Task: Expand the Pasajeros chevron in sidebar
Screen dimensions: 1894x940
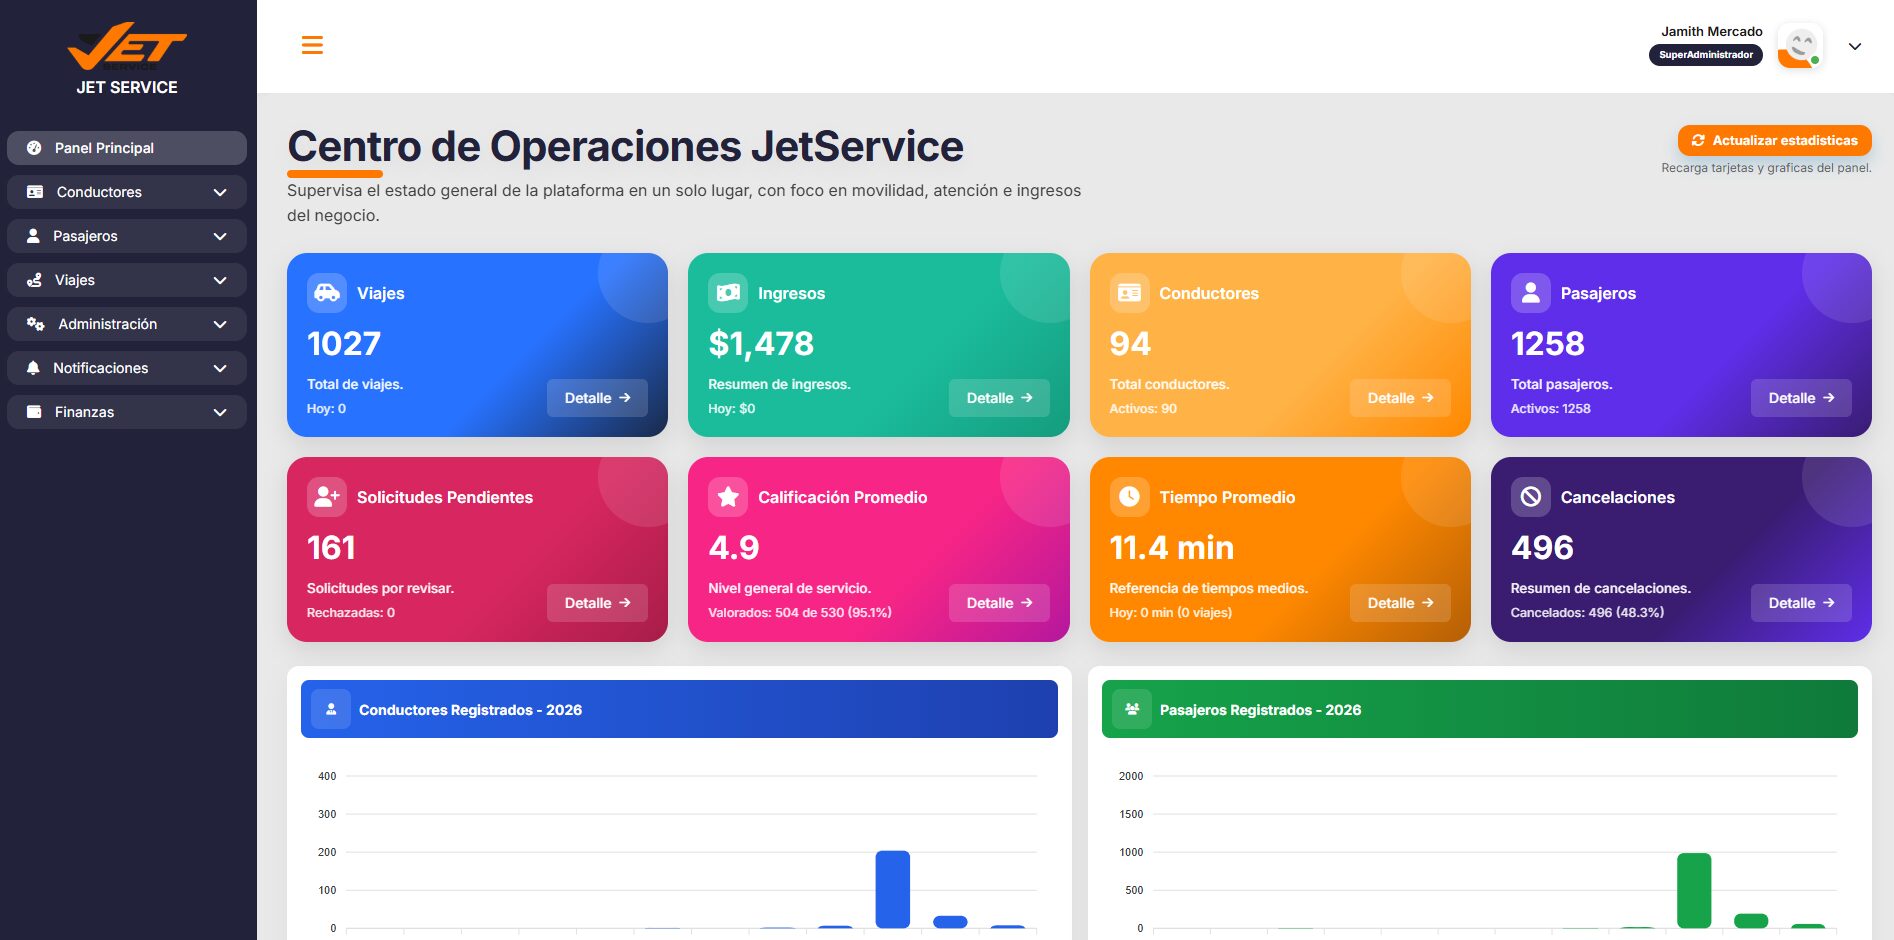Action: (x=220, y=236)
